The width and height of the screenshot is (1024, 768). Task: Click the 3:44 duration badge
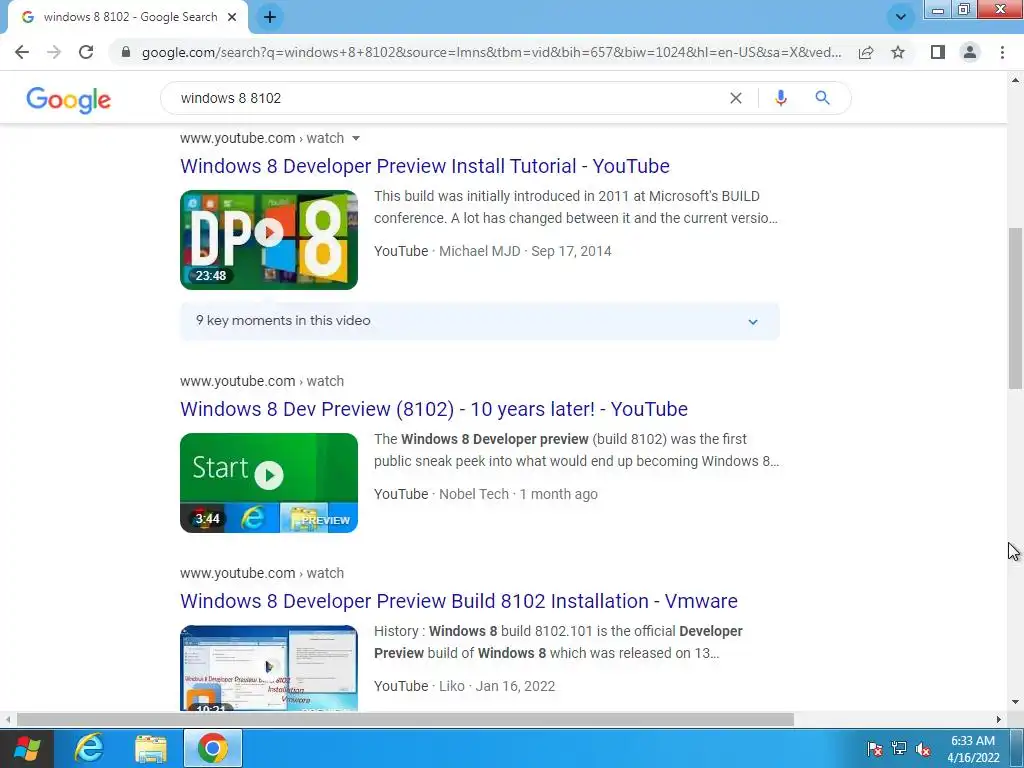click(x=207, y=519)
